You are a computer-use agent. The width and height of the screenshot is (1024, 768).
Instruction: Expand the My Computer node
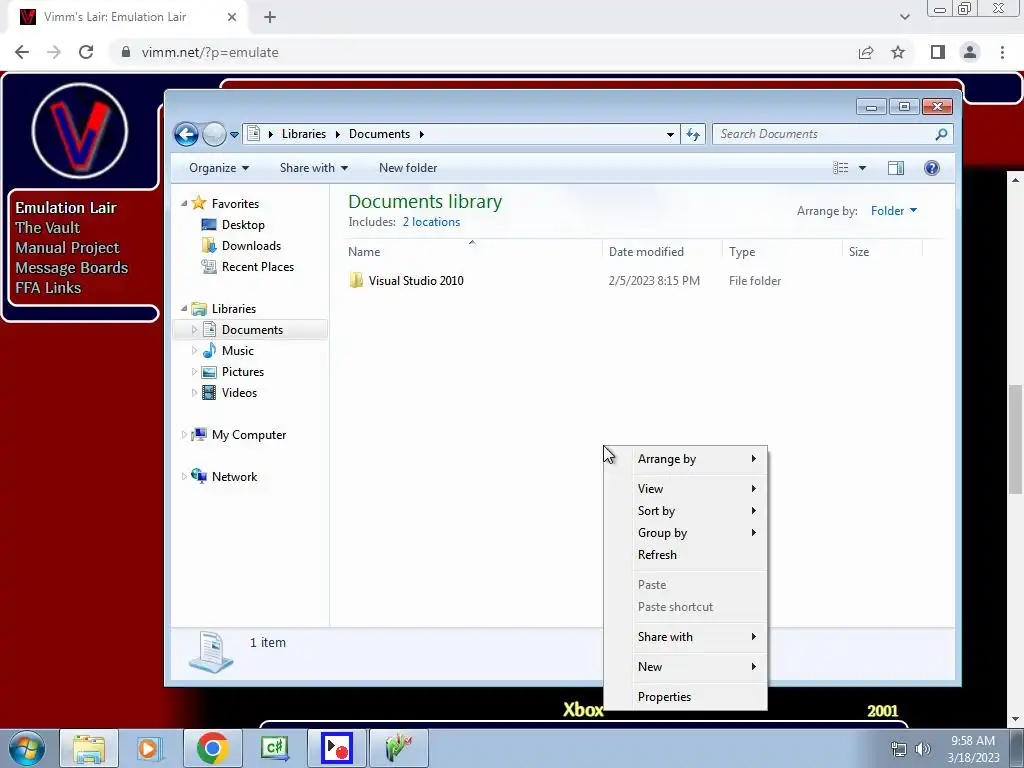coord(184,434)
